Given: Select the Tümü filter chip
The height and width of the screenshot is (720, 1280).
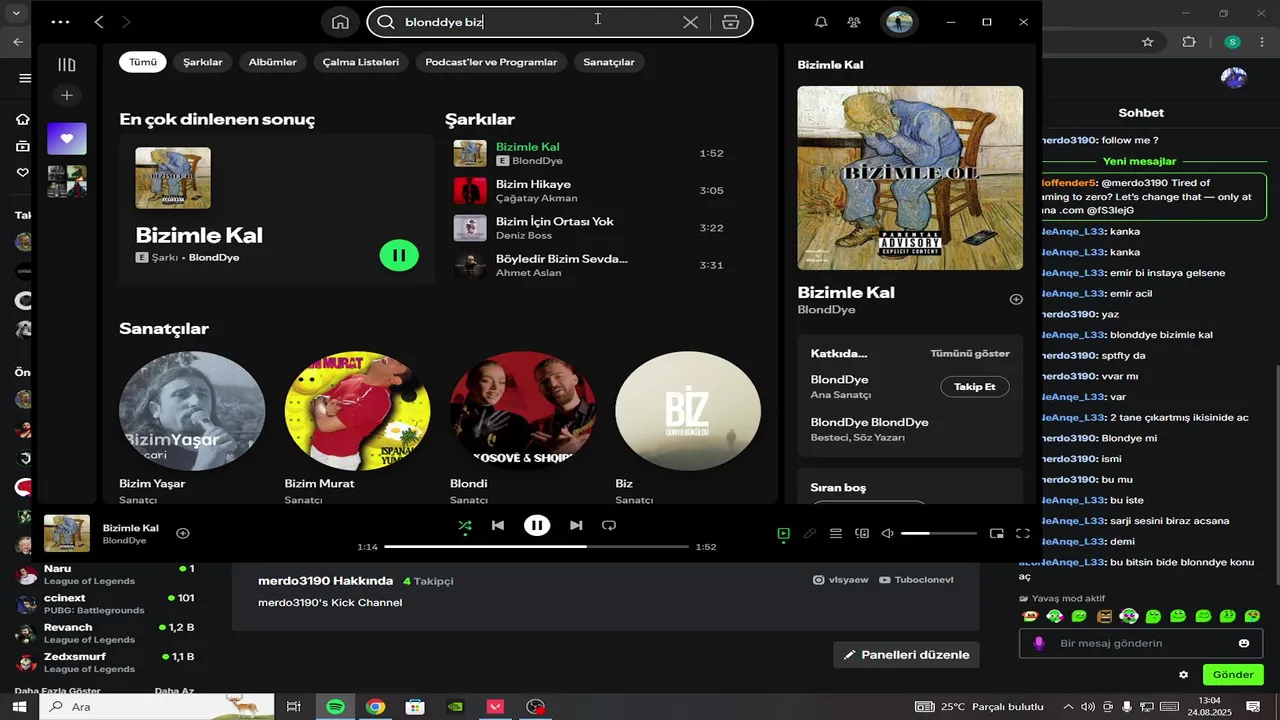Looking at the screenshot, I should pos(143,62).
